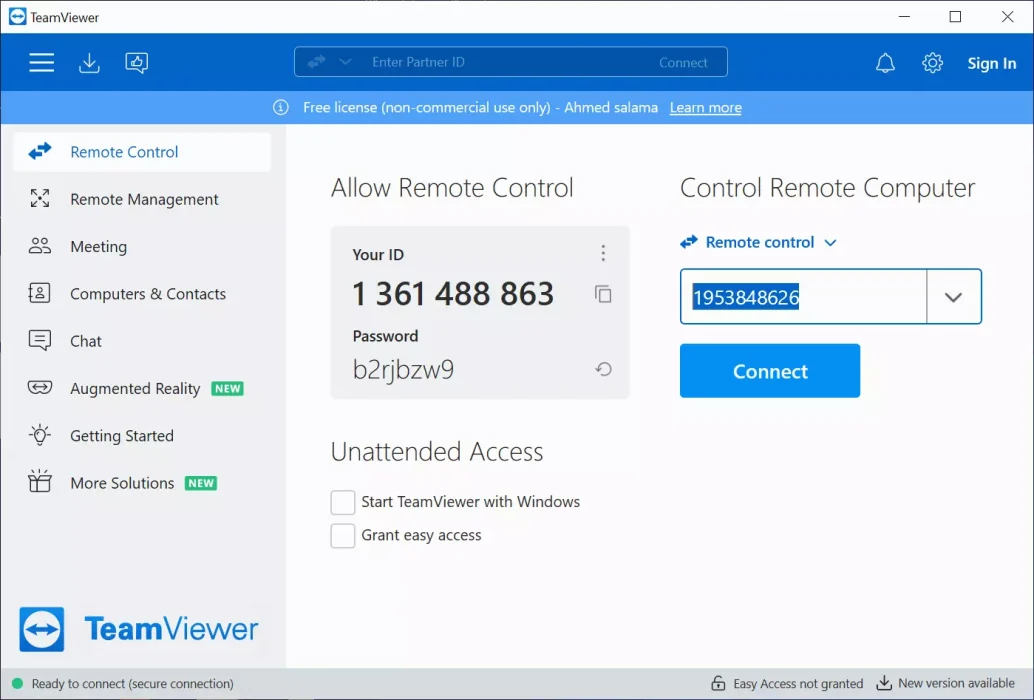Expand the Remote control mode dropdown
This screenshot has width=1034, height=700.
pos(758,243)
